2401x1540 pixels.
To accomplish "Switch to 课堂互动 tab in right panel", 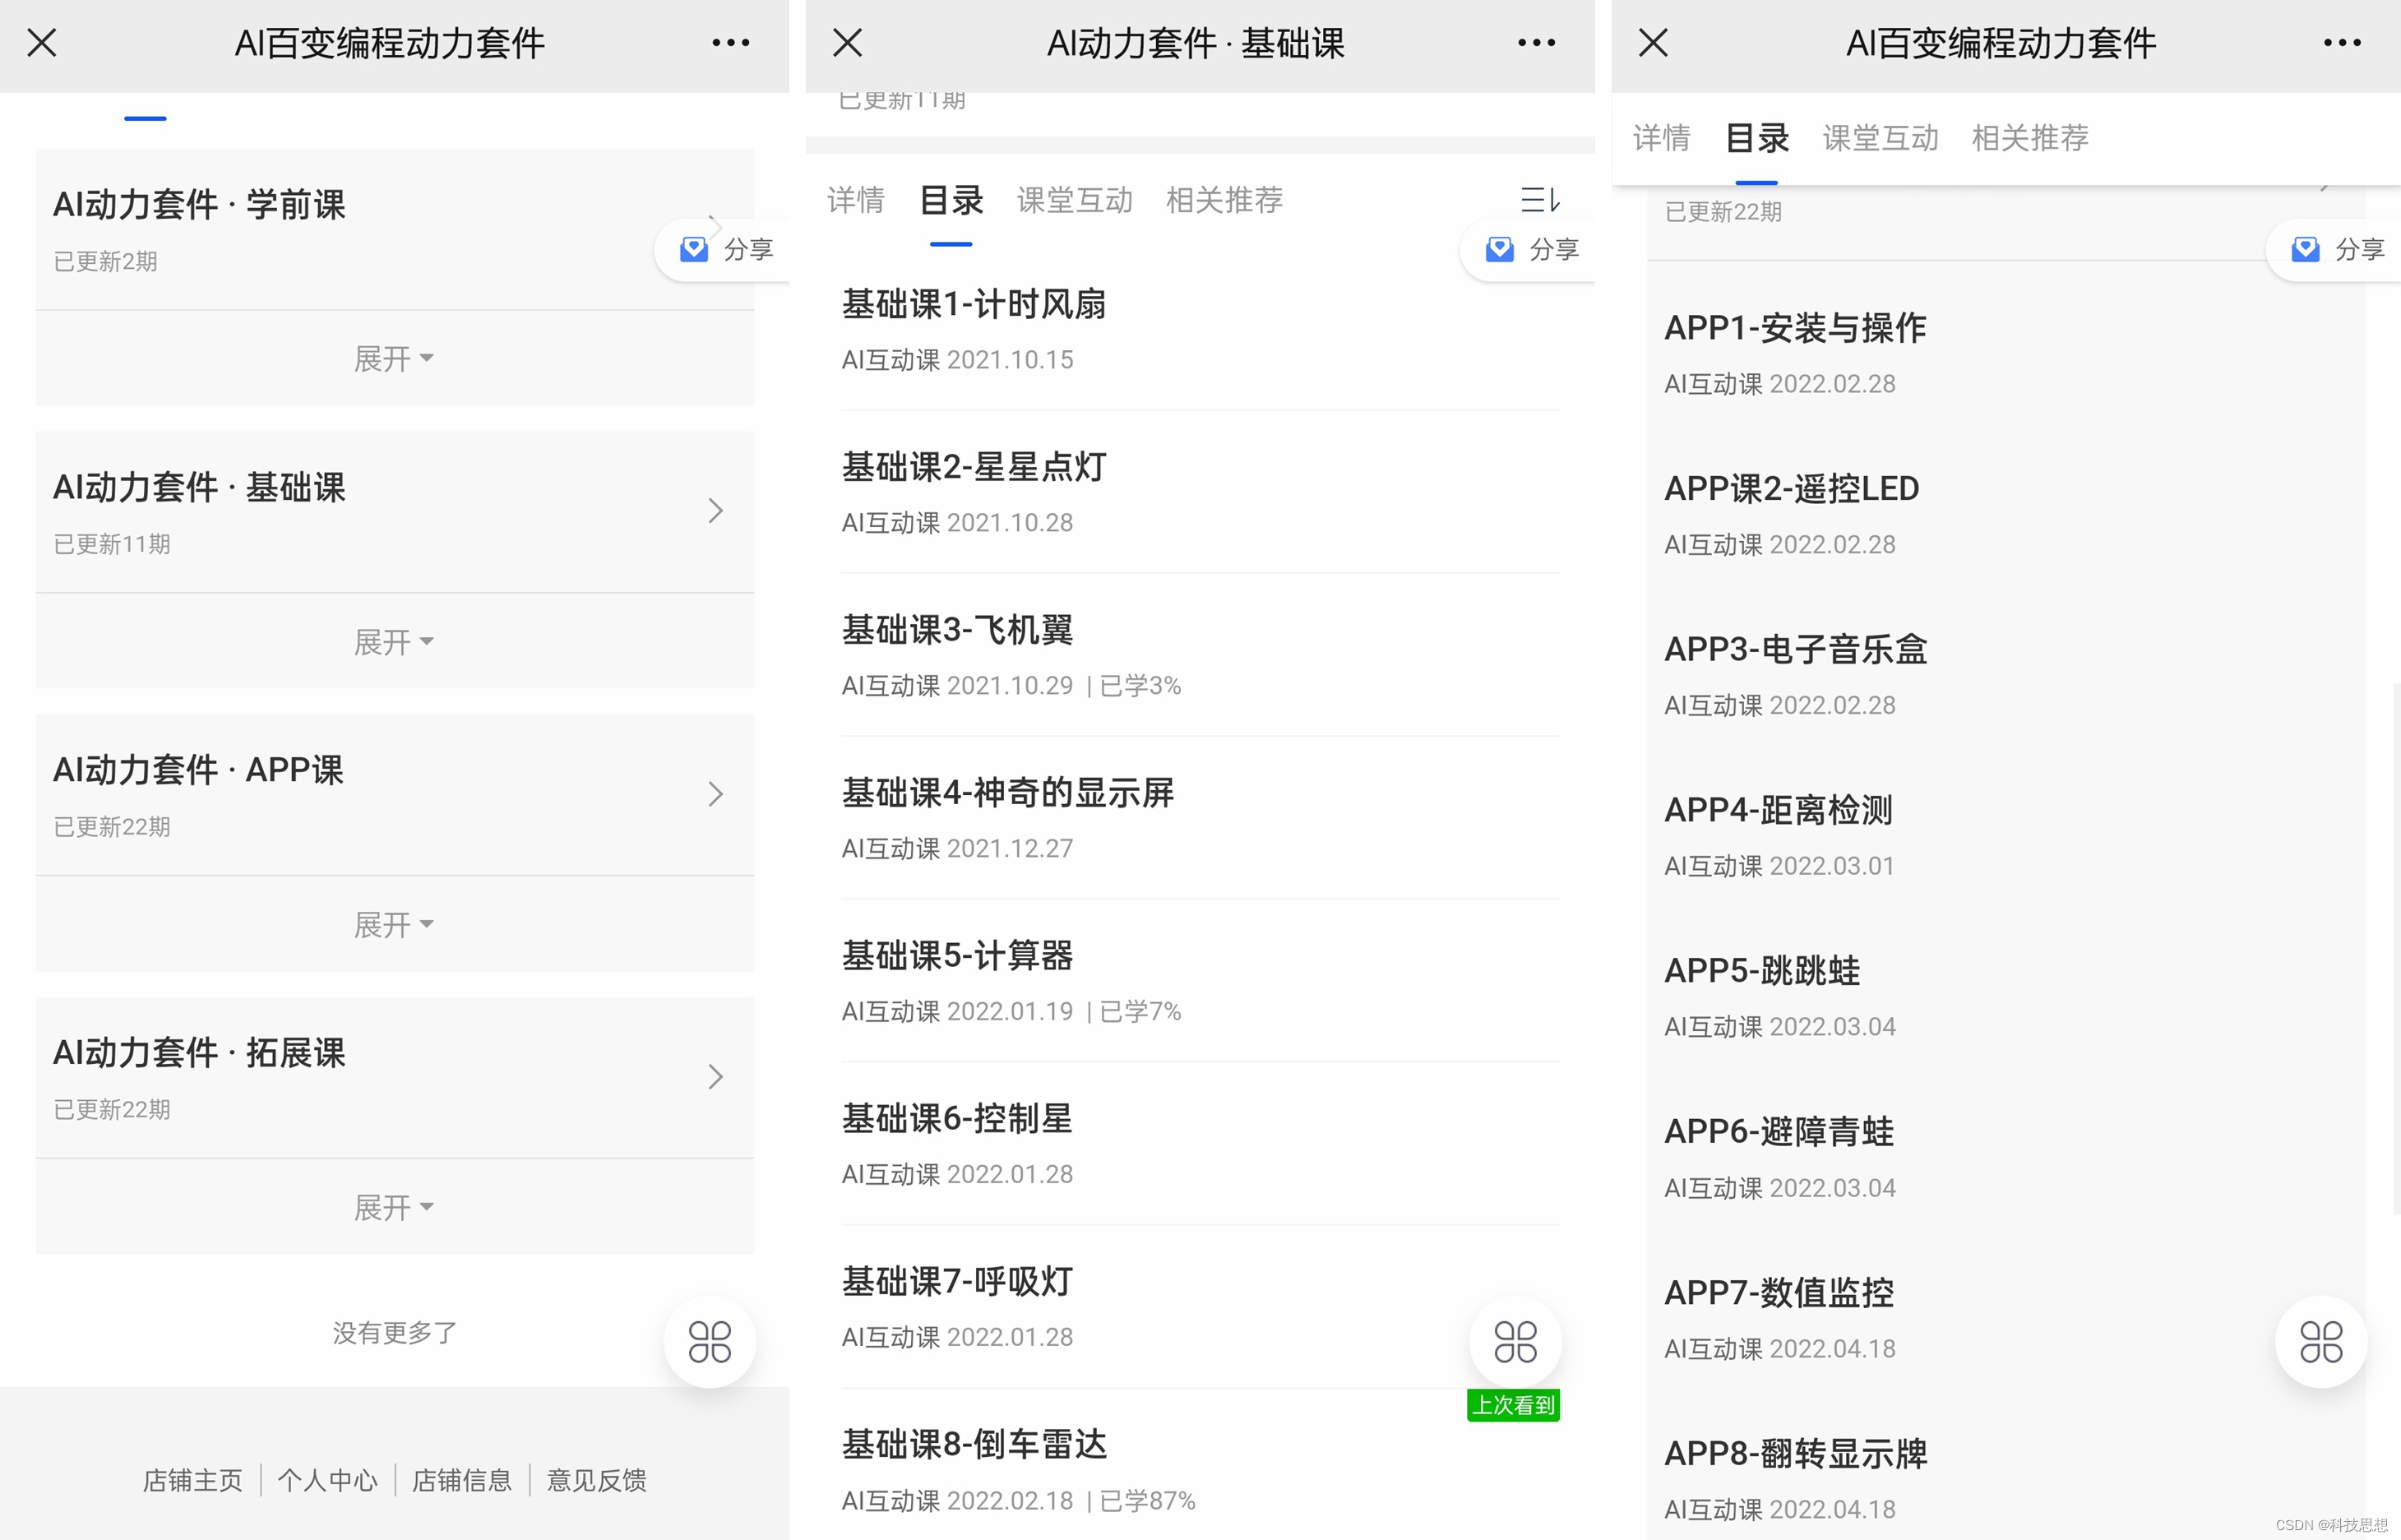I will [1881, 138].
